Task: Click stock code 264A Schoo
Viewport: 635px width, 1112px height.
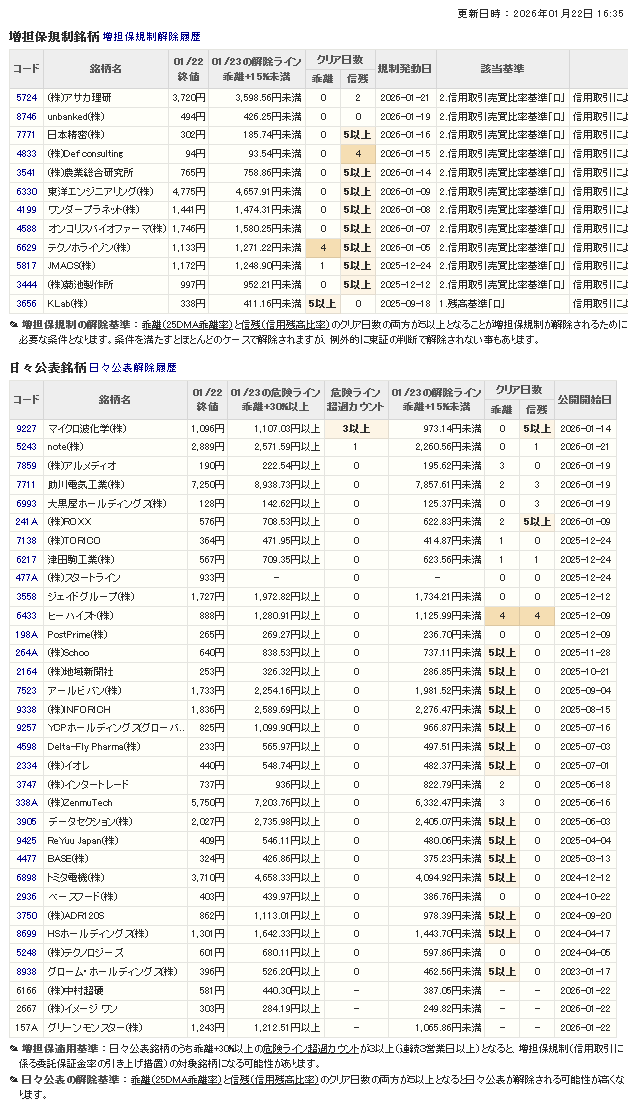Action: coord(26,653)
